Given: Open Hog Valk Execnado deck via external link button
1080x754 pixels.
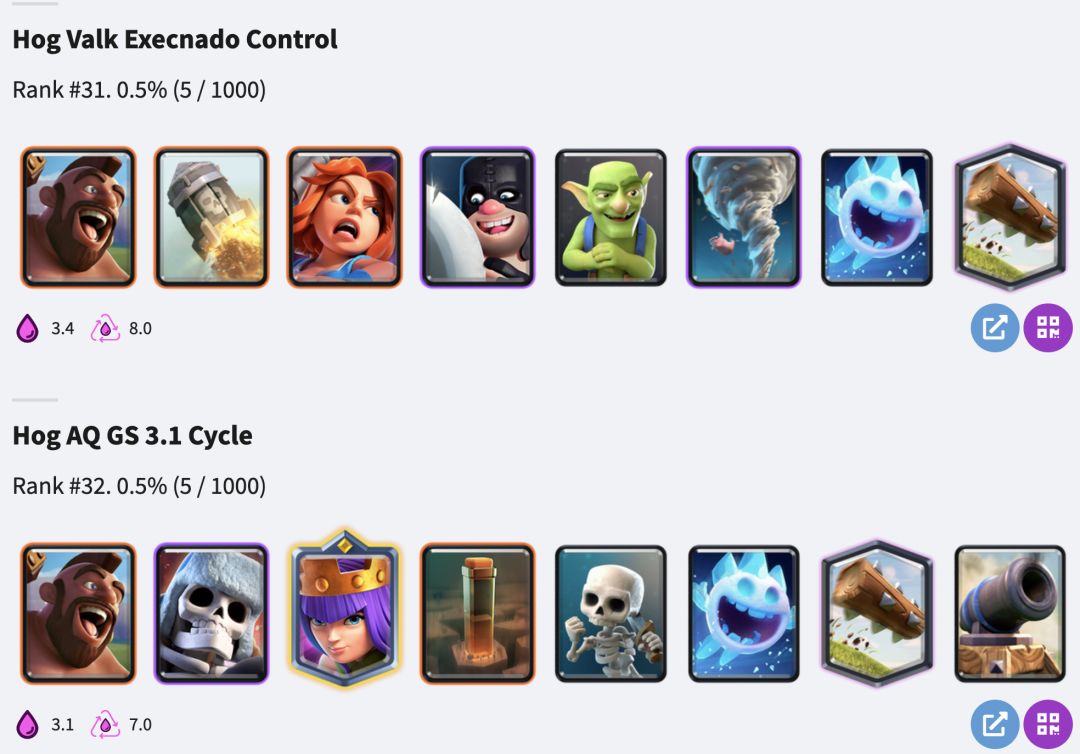Looking at the screenshot, I should click(995, 328).
